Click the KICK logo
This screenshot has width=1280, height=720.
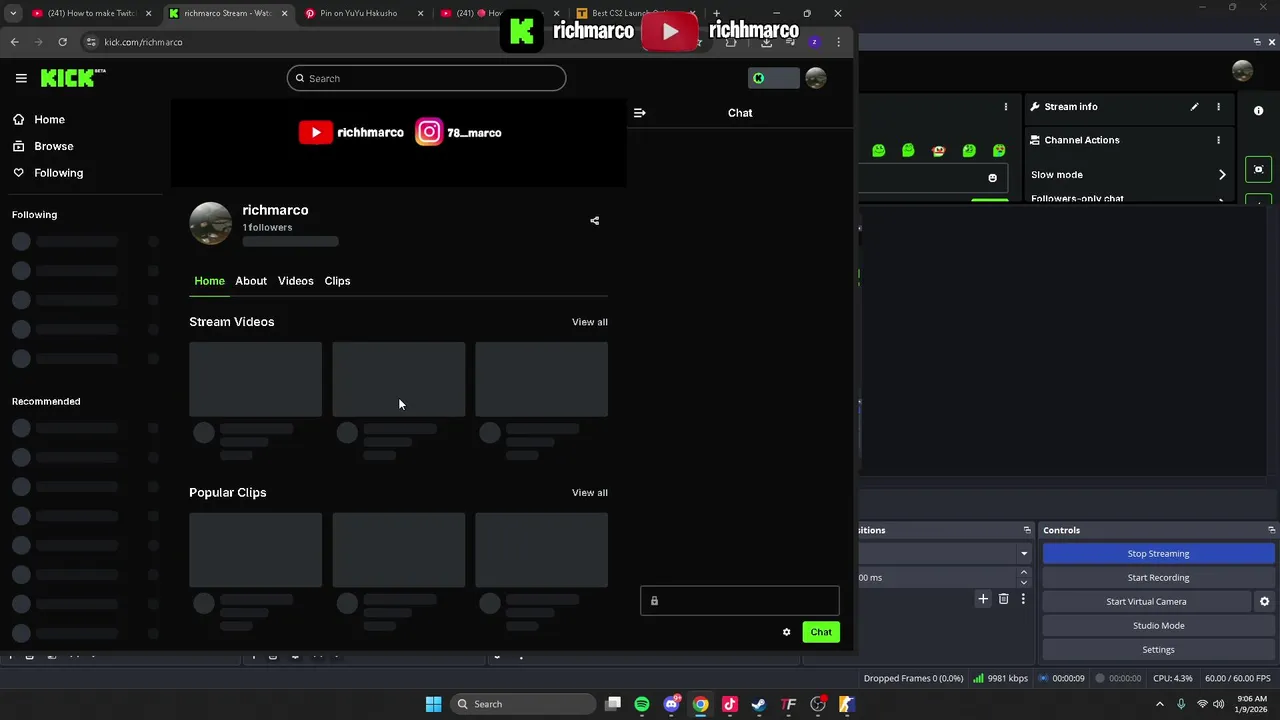(73, 78)
